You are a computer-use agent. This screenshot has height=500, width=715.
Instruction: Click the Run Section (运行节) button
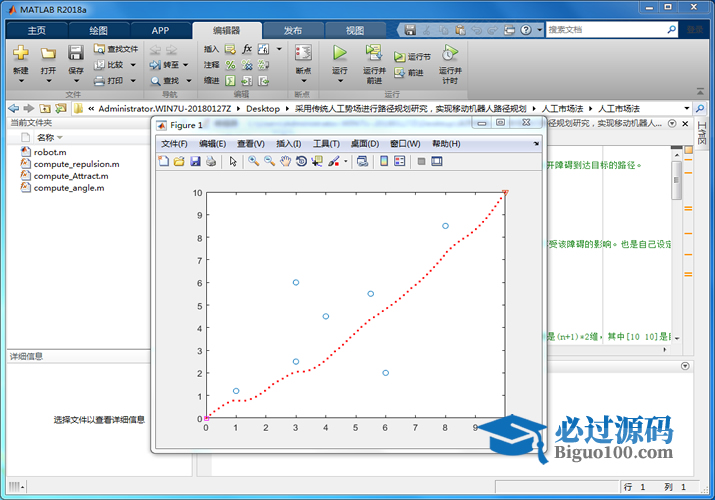point(412,57)
